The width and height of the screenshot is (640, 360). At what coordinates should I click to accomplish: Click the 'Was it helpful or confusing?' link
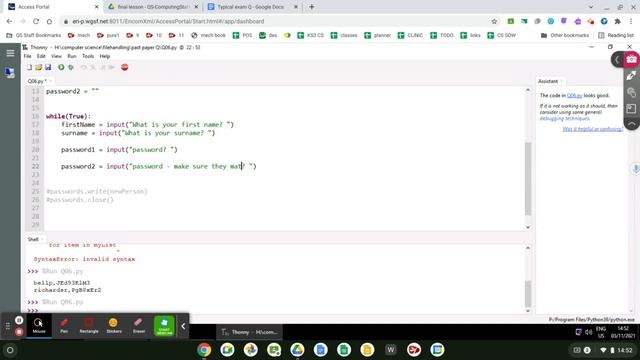[x=593, y=129]
